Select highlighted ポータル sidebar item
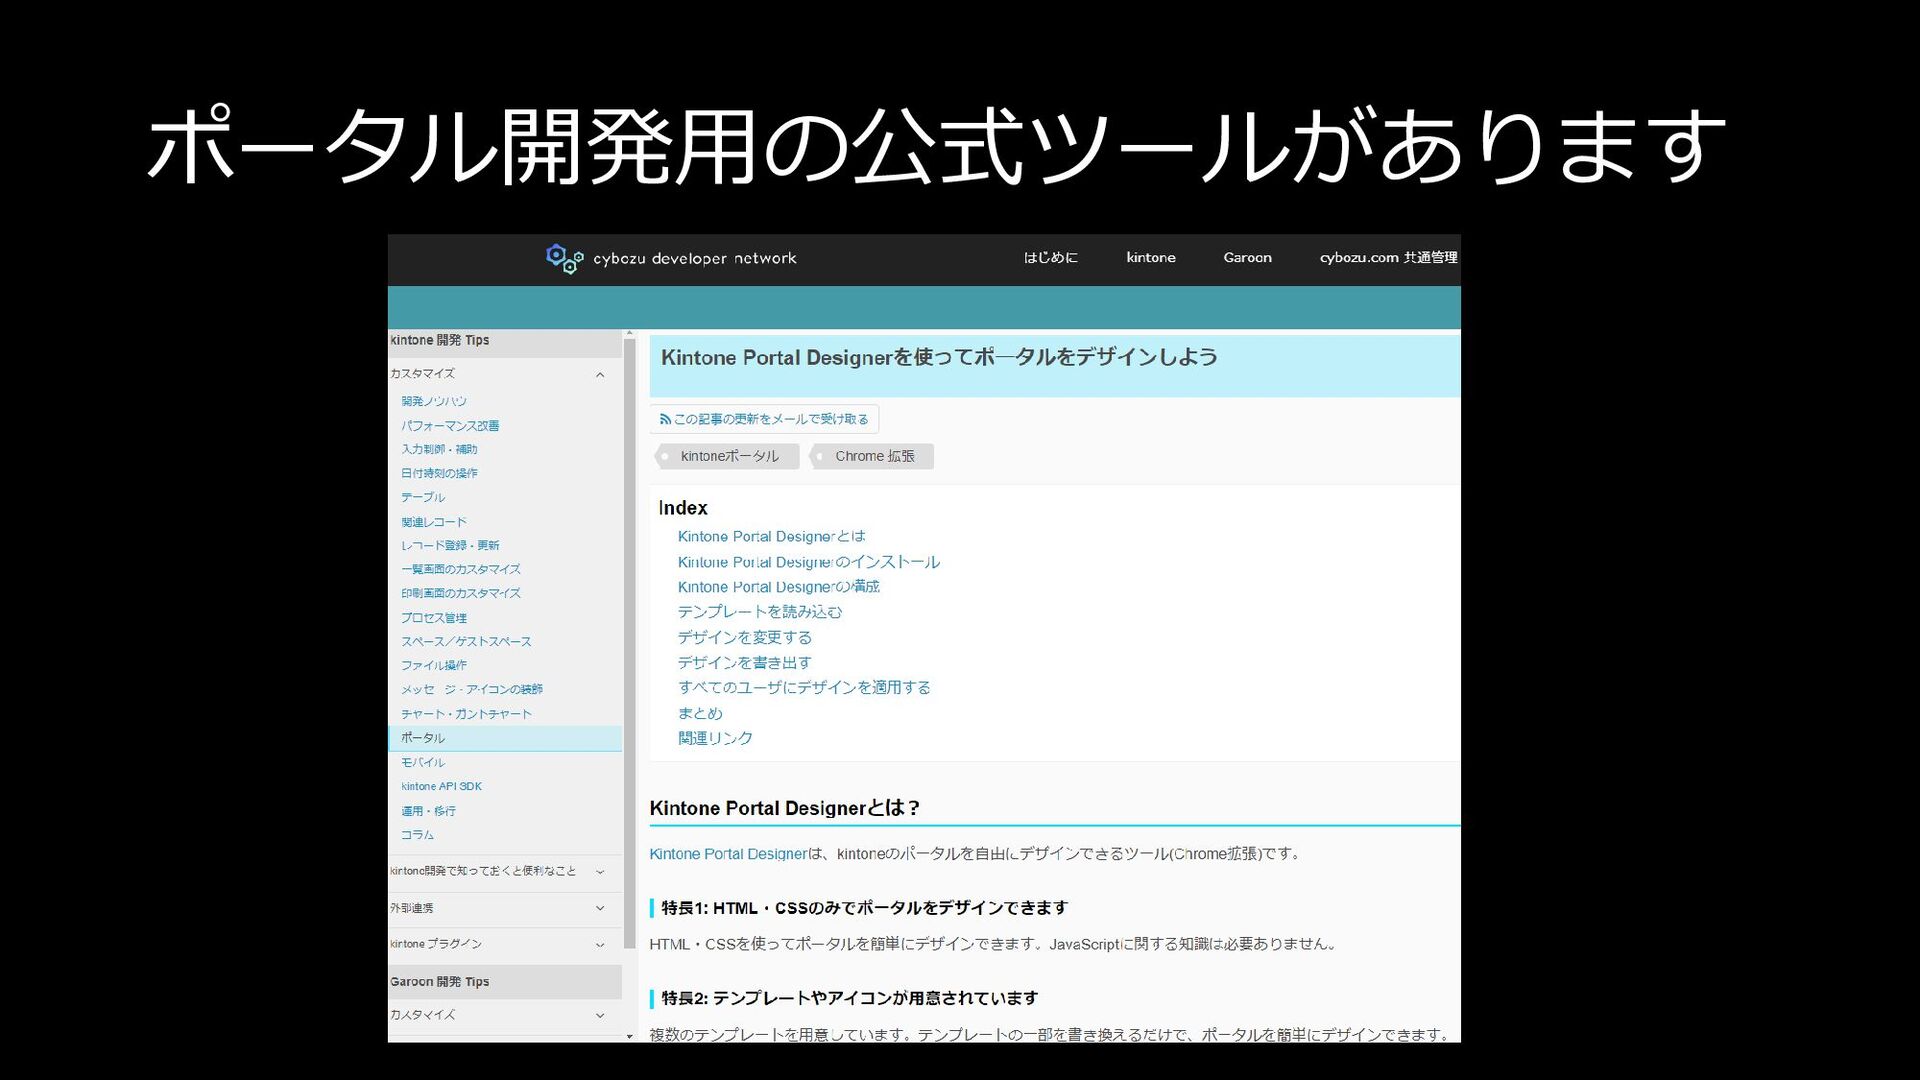 coord(505,738)
